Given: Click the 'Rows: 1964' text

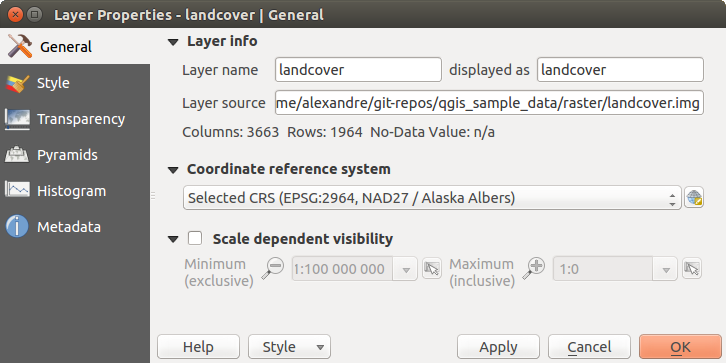Looking at the screenshot, I should point(325,132).
